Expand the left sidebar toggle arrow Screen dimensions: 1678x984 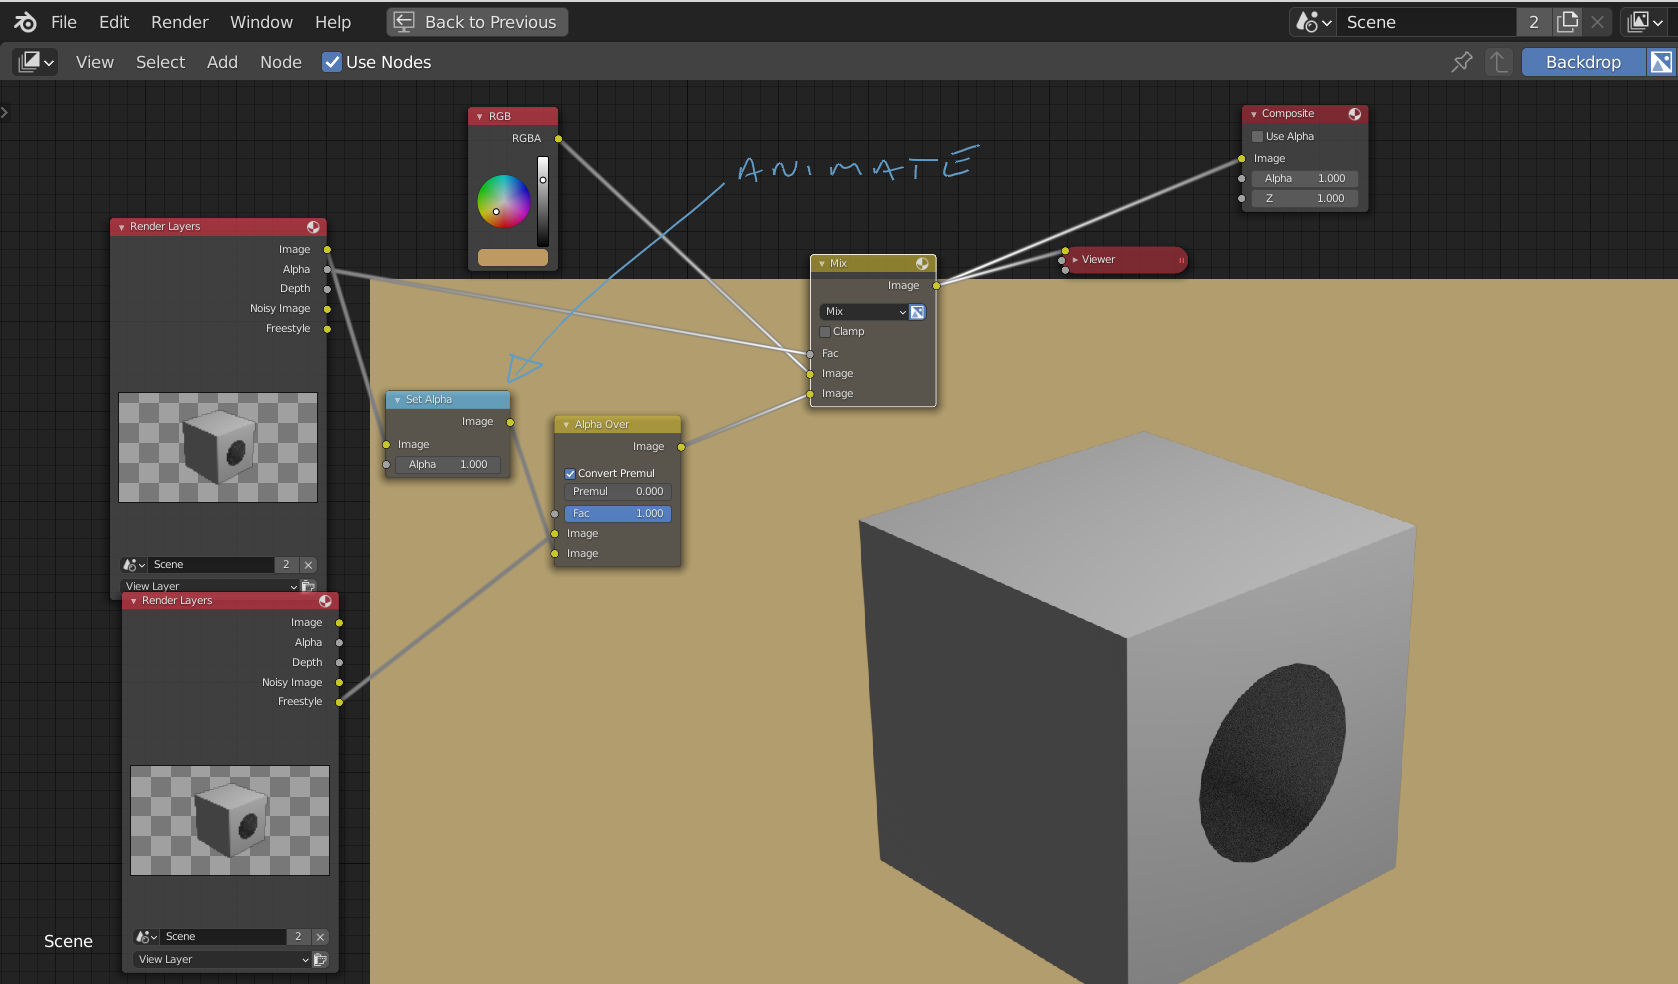coord(5,112)
